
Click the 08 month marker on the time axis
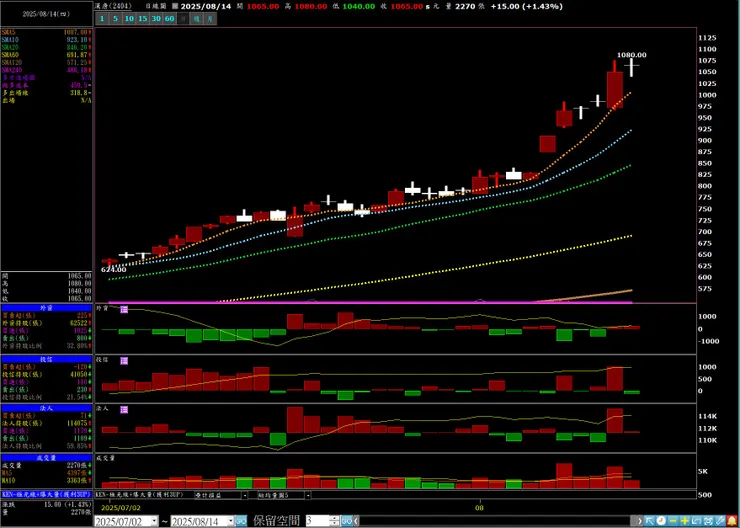click(480, 508)
